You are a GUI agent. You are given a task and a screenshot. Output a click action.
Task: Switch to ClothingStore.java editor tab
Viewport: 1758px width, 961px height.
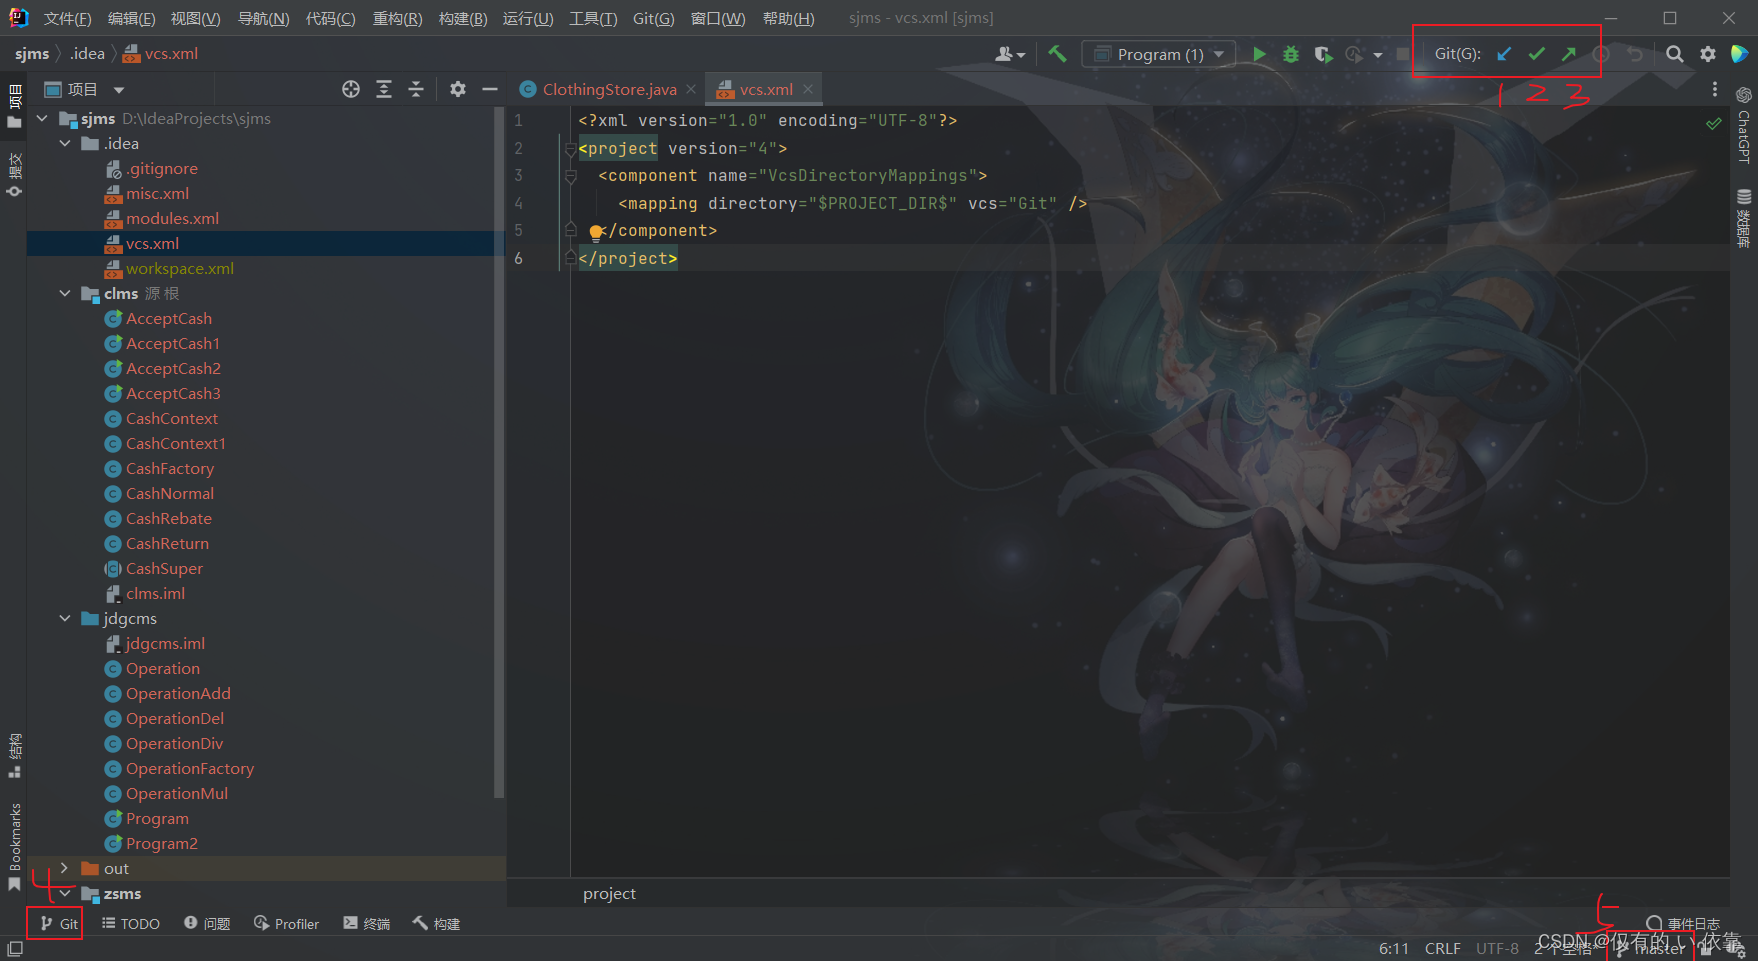pos(608,89)
